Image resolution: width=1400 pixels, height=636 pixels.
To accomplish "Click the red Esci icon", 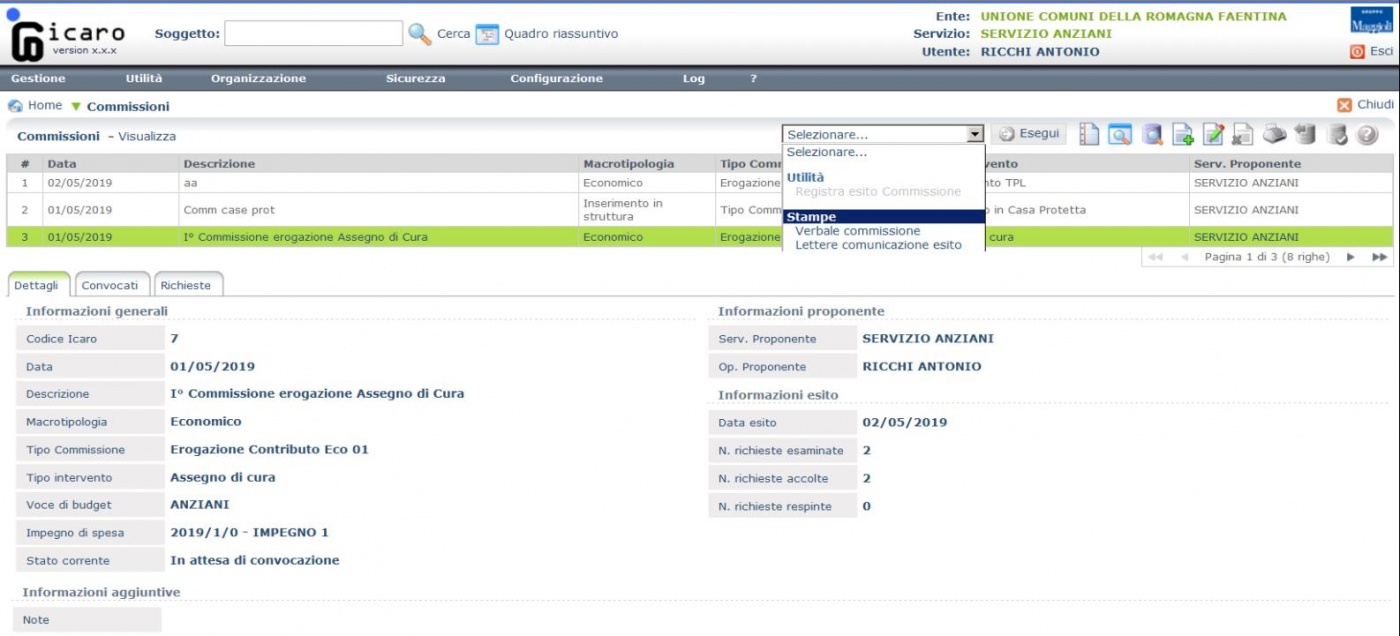I will (1357, 51).
